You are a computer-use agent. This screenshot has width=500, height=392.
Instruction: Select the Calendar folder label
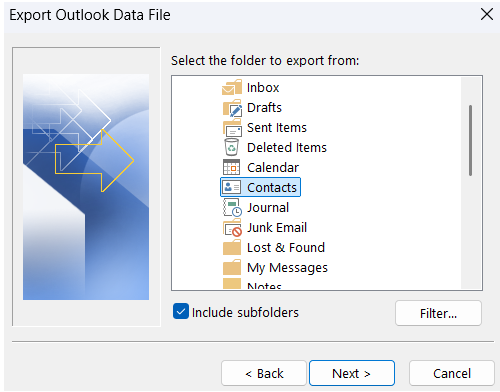pyautogui.click(x=273, y=168)
